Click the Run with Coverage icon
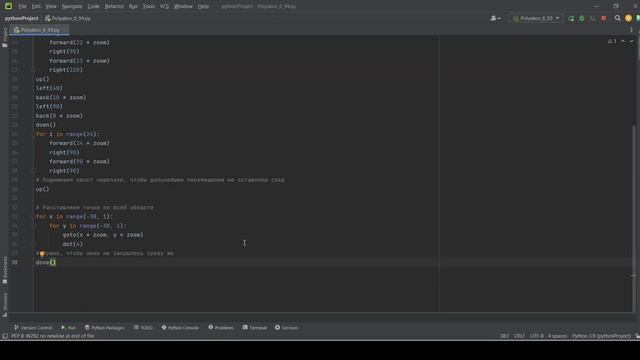 click(593, 18)
